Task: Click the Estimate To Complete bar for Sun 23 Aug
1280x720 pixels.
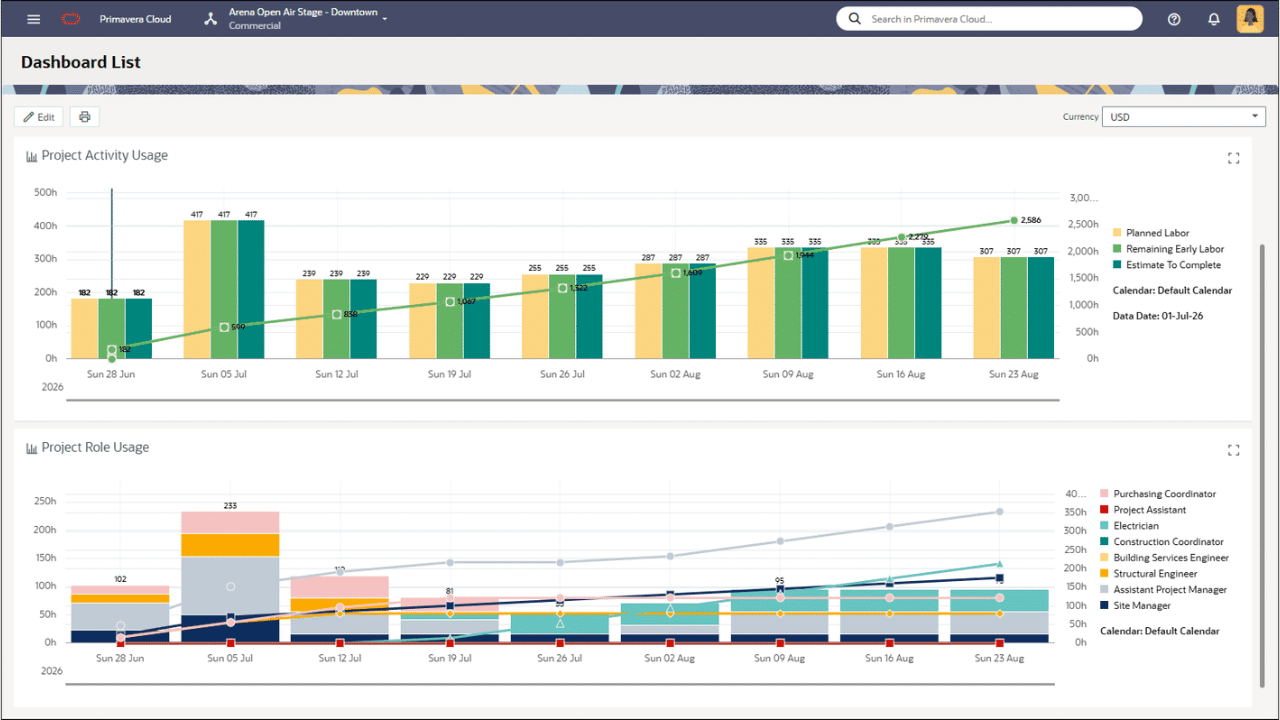Action: point(1042,307)
